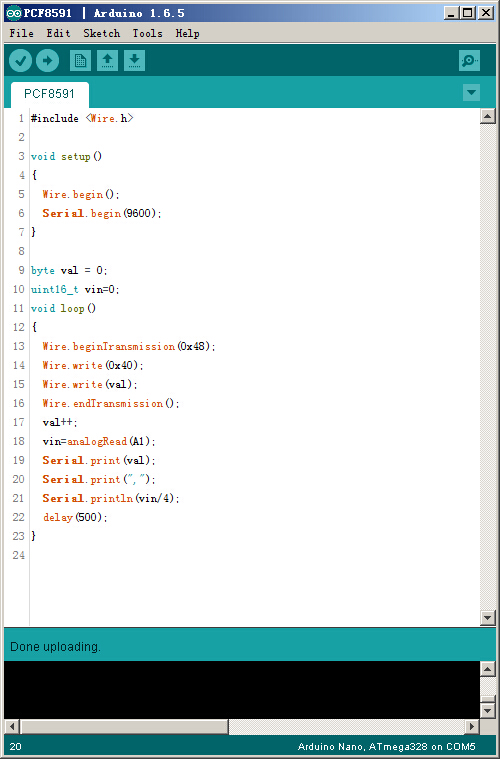Image resolution: width=500 pixels, height=759 pixels.
Task: Click the editor scroll up arrow
Action: pos(487,116)
